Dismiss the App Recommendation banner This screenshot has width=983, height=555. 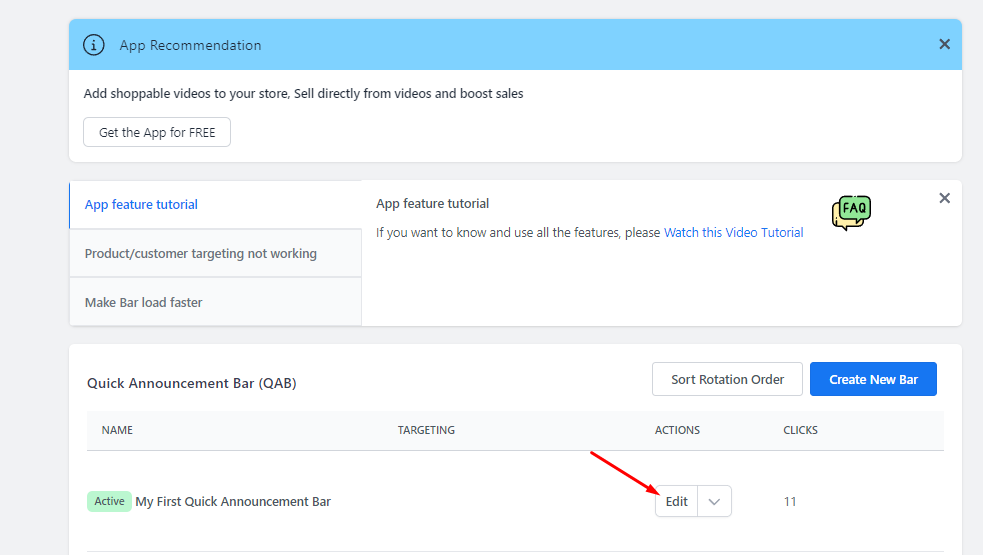pyautogui.click(x=944, y=45)
